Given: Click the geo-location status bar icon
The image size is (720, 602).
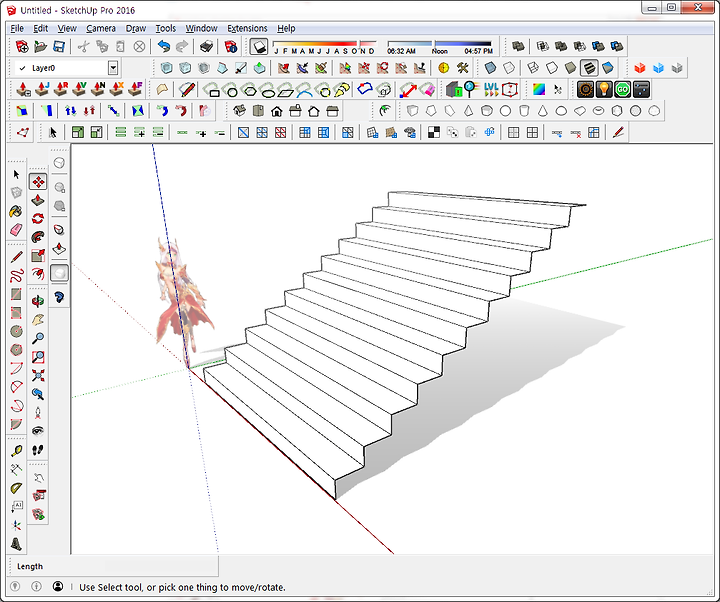Looking at the screenshot, I should coord(15,586).
